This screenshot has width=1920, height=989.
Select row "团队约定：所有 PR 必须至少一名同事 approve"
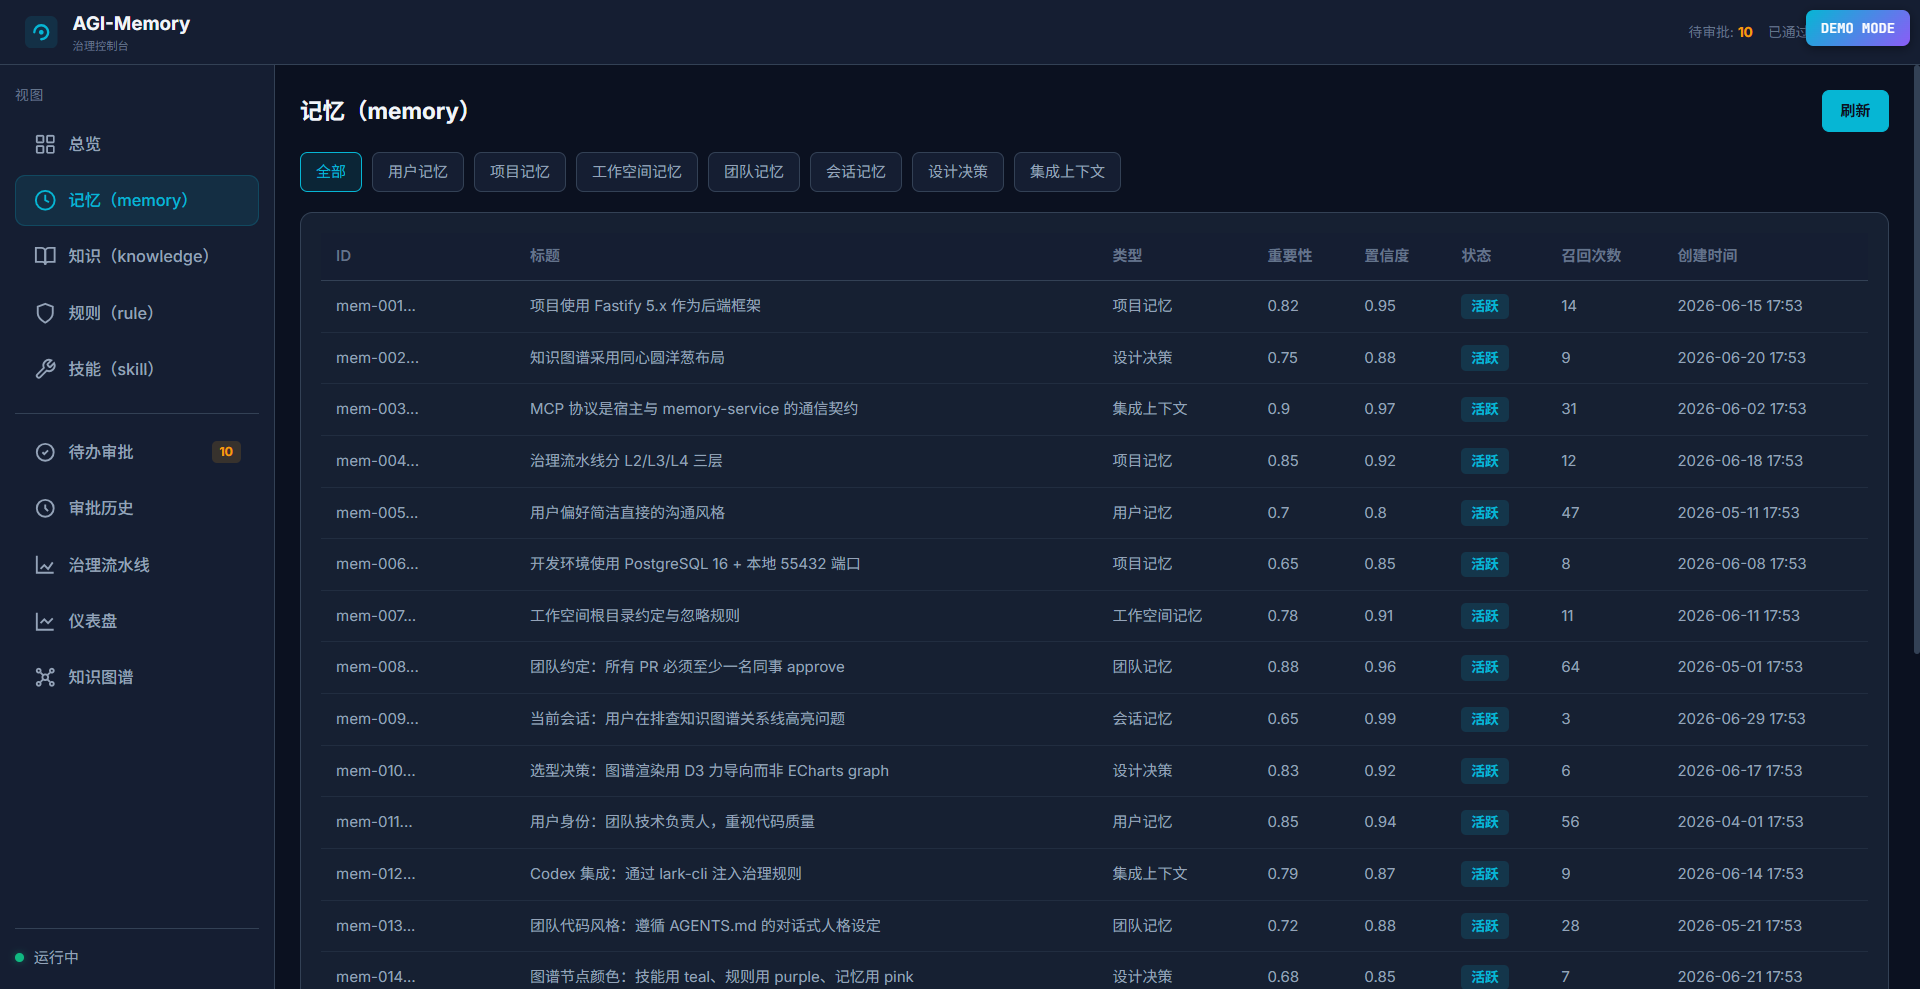(1094, 667)
